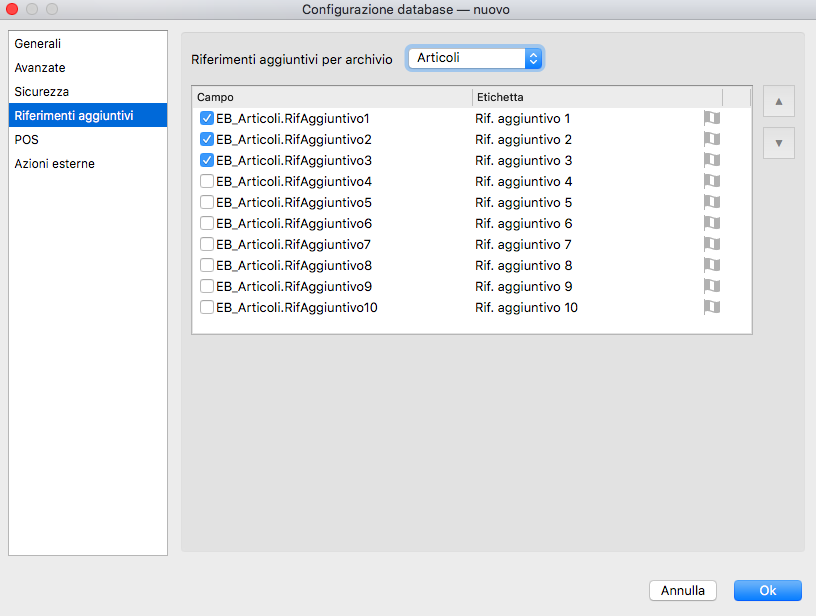Viewport: 816px width, 616px height.
Task: Click flag icon for Rif. aggiuntivo 8
Action: (x=711, y=265)
